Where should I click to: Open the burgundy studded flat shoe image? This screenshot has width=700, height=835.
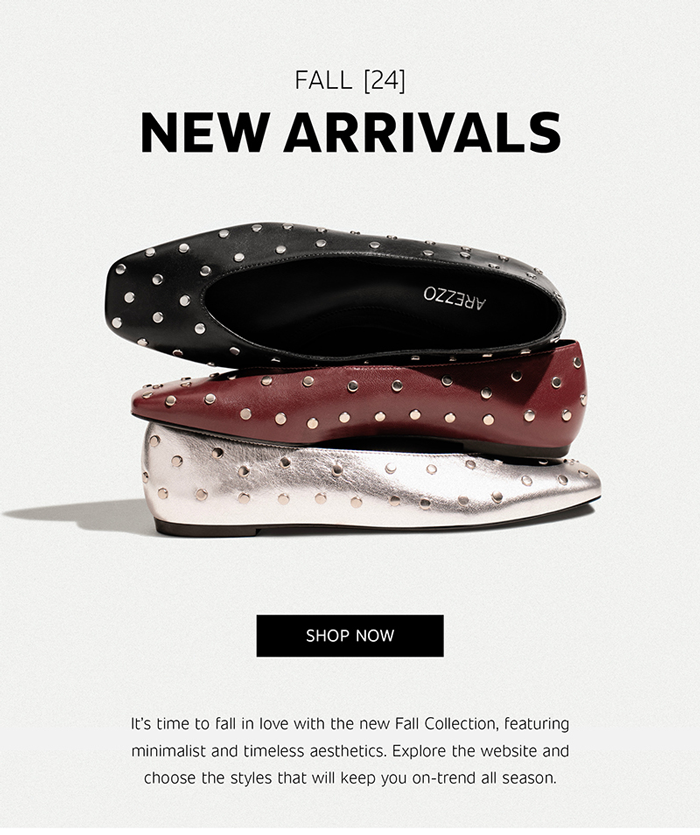(x=360, y=402)
